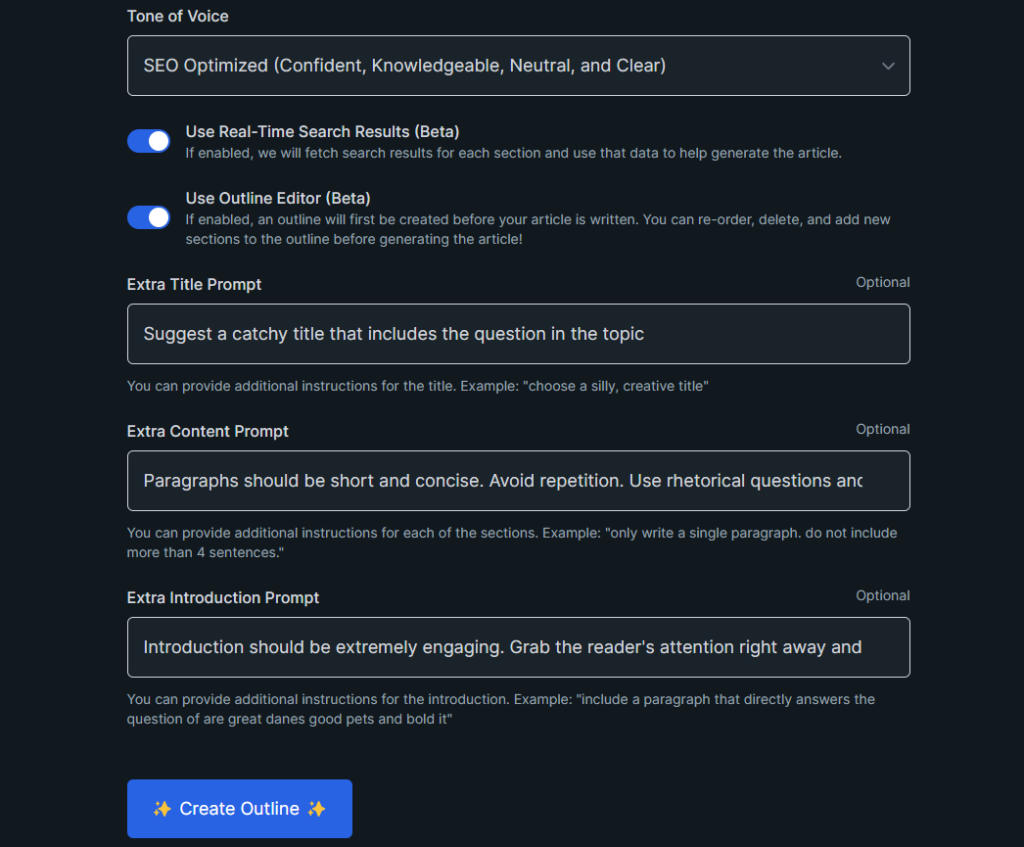Click the Optional tag beside Extra Content Prompt
Viewport: 1024px width, 847px height.
tap(882, 430)
